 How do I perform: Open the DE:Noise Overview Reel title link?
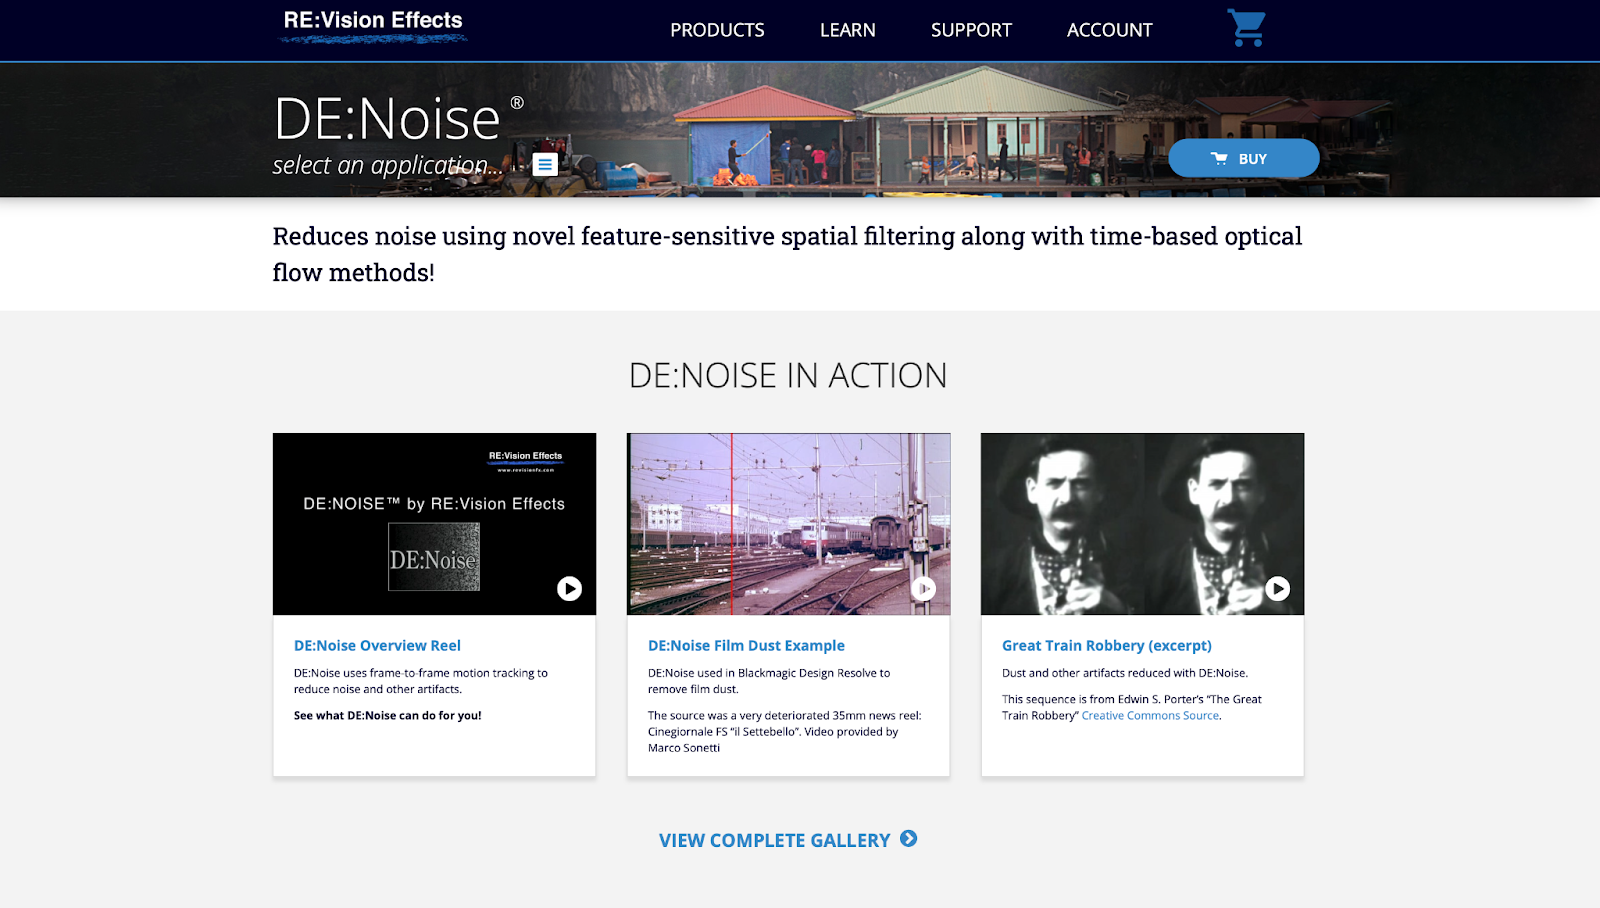pyautogui.click(x=377, y=646)
